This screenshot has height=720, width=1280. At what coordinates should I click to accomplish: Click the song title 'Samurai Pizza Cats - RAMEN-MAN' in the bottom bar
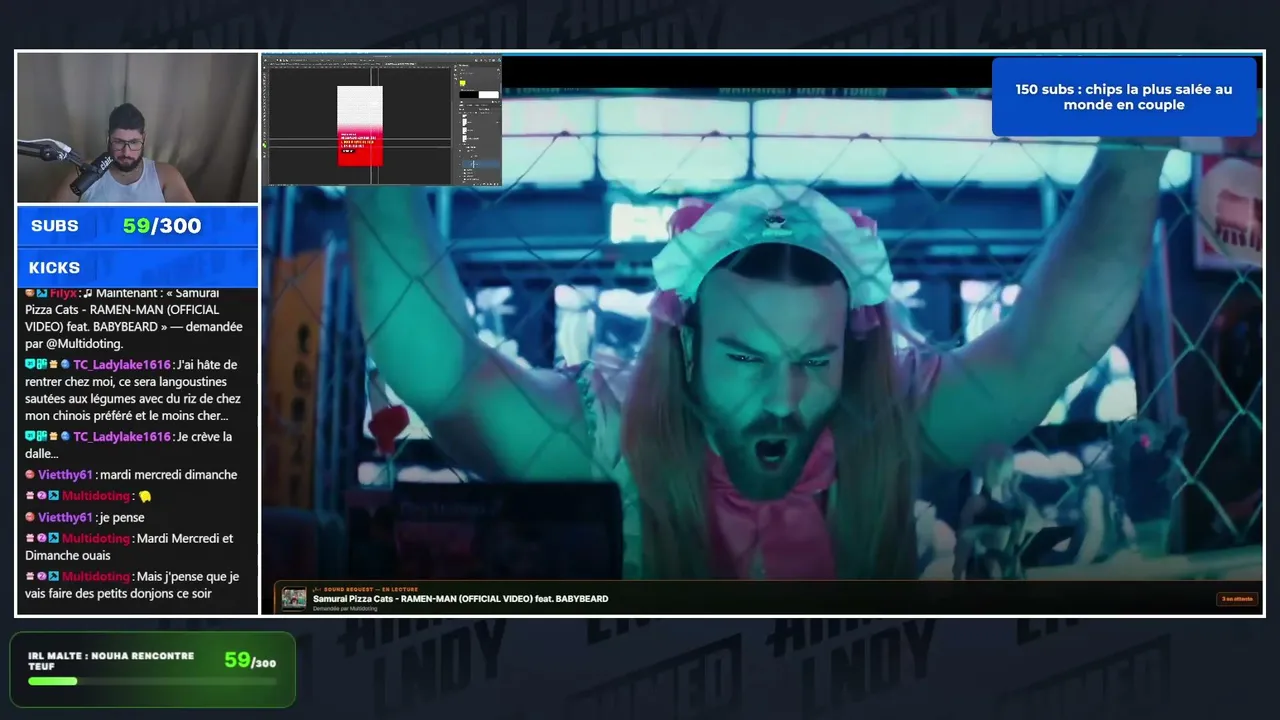tap(460, 599)
